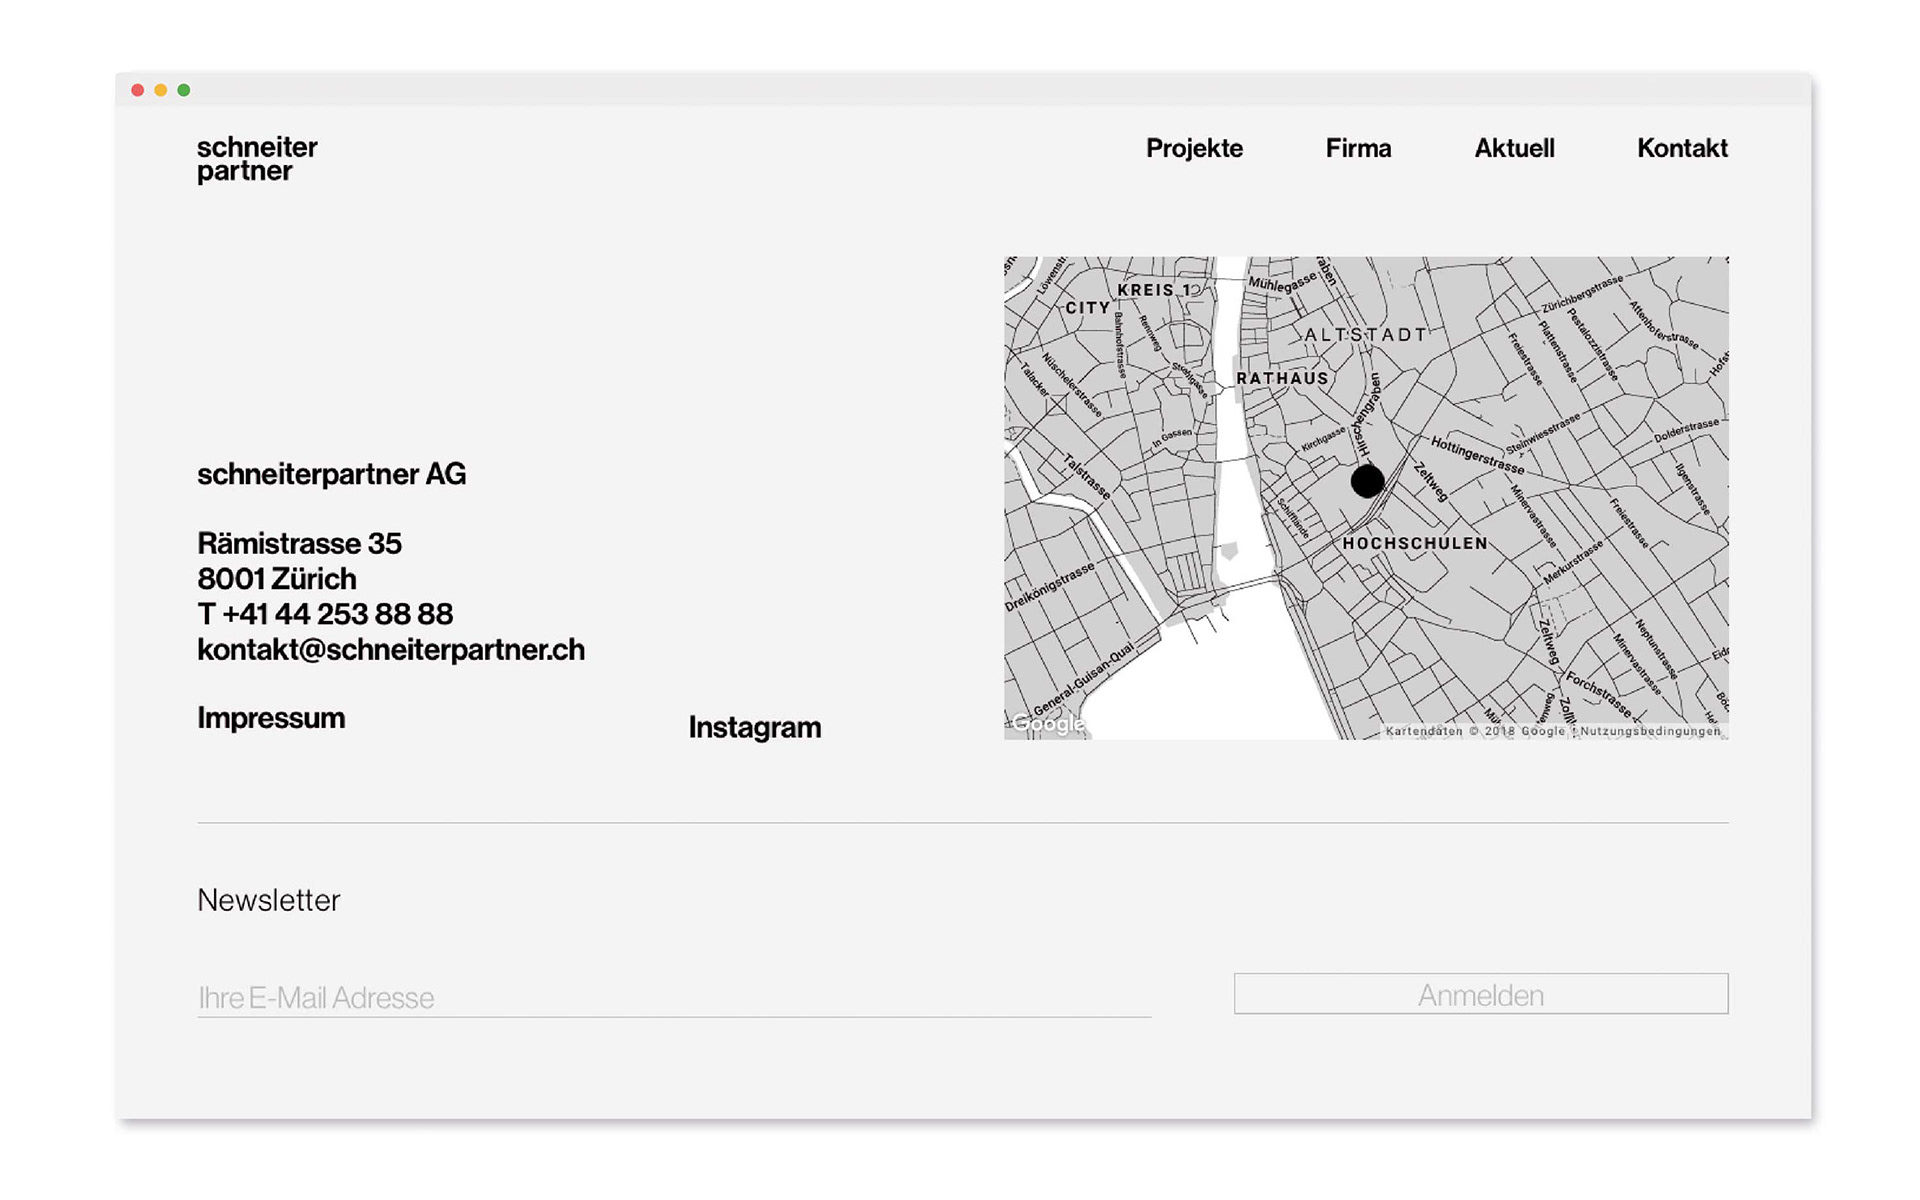Click the black location marker on map
Screen dimensions: 1920x1200
[1367, 481]
